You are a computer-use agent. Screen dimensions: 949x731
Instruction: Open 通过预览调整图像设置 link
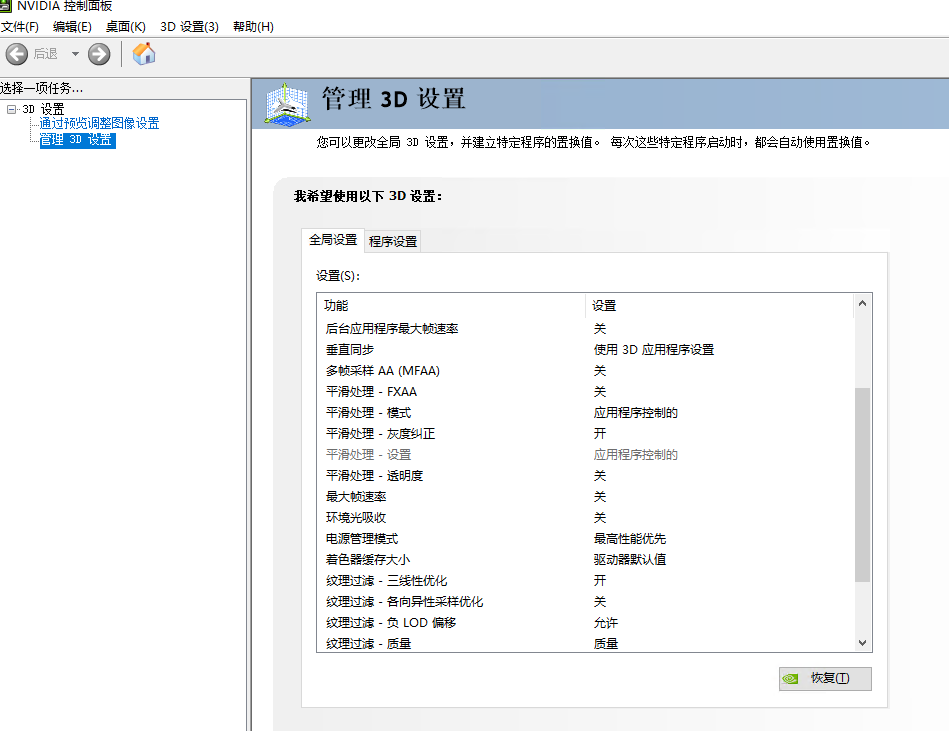click(99, 123)
